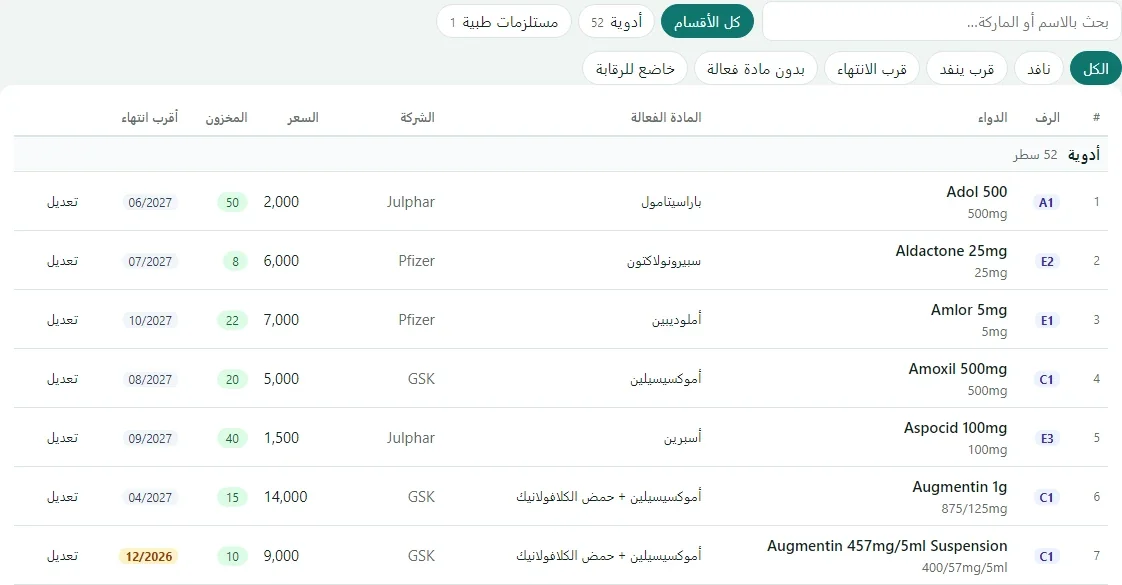
Task: Click تعديل for Adol 500
Action: pos(62,202)
